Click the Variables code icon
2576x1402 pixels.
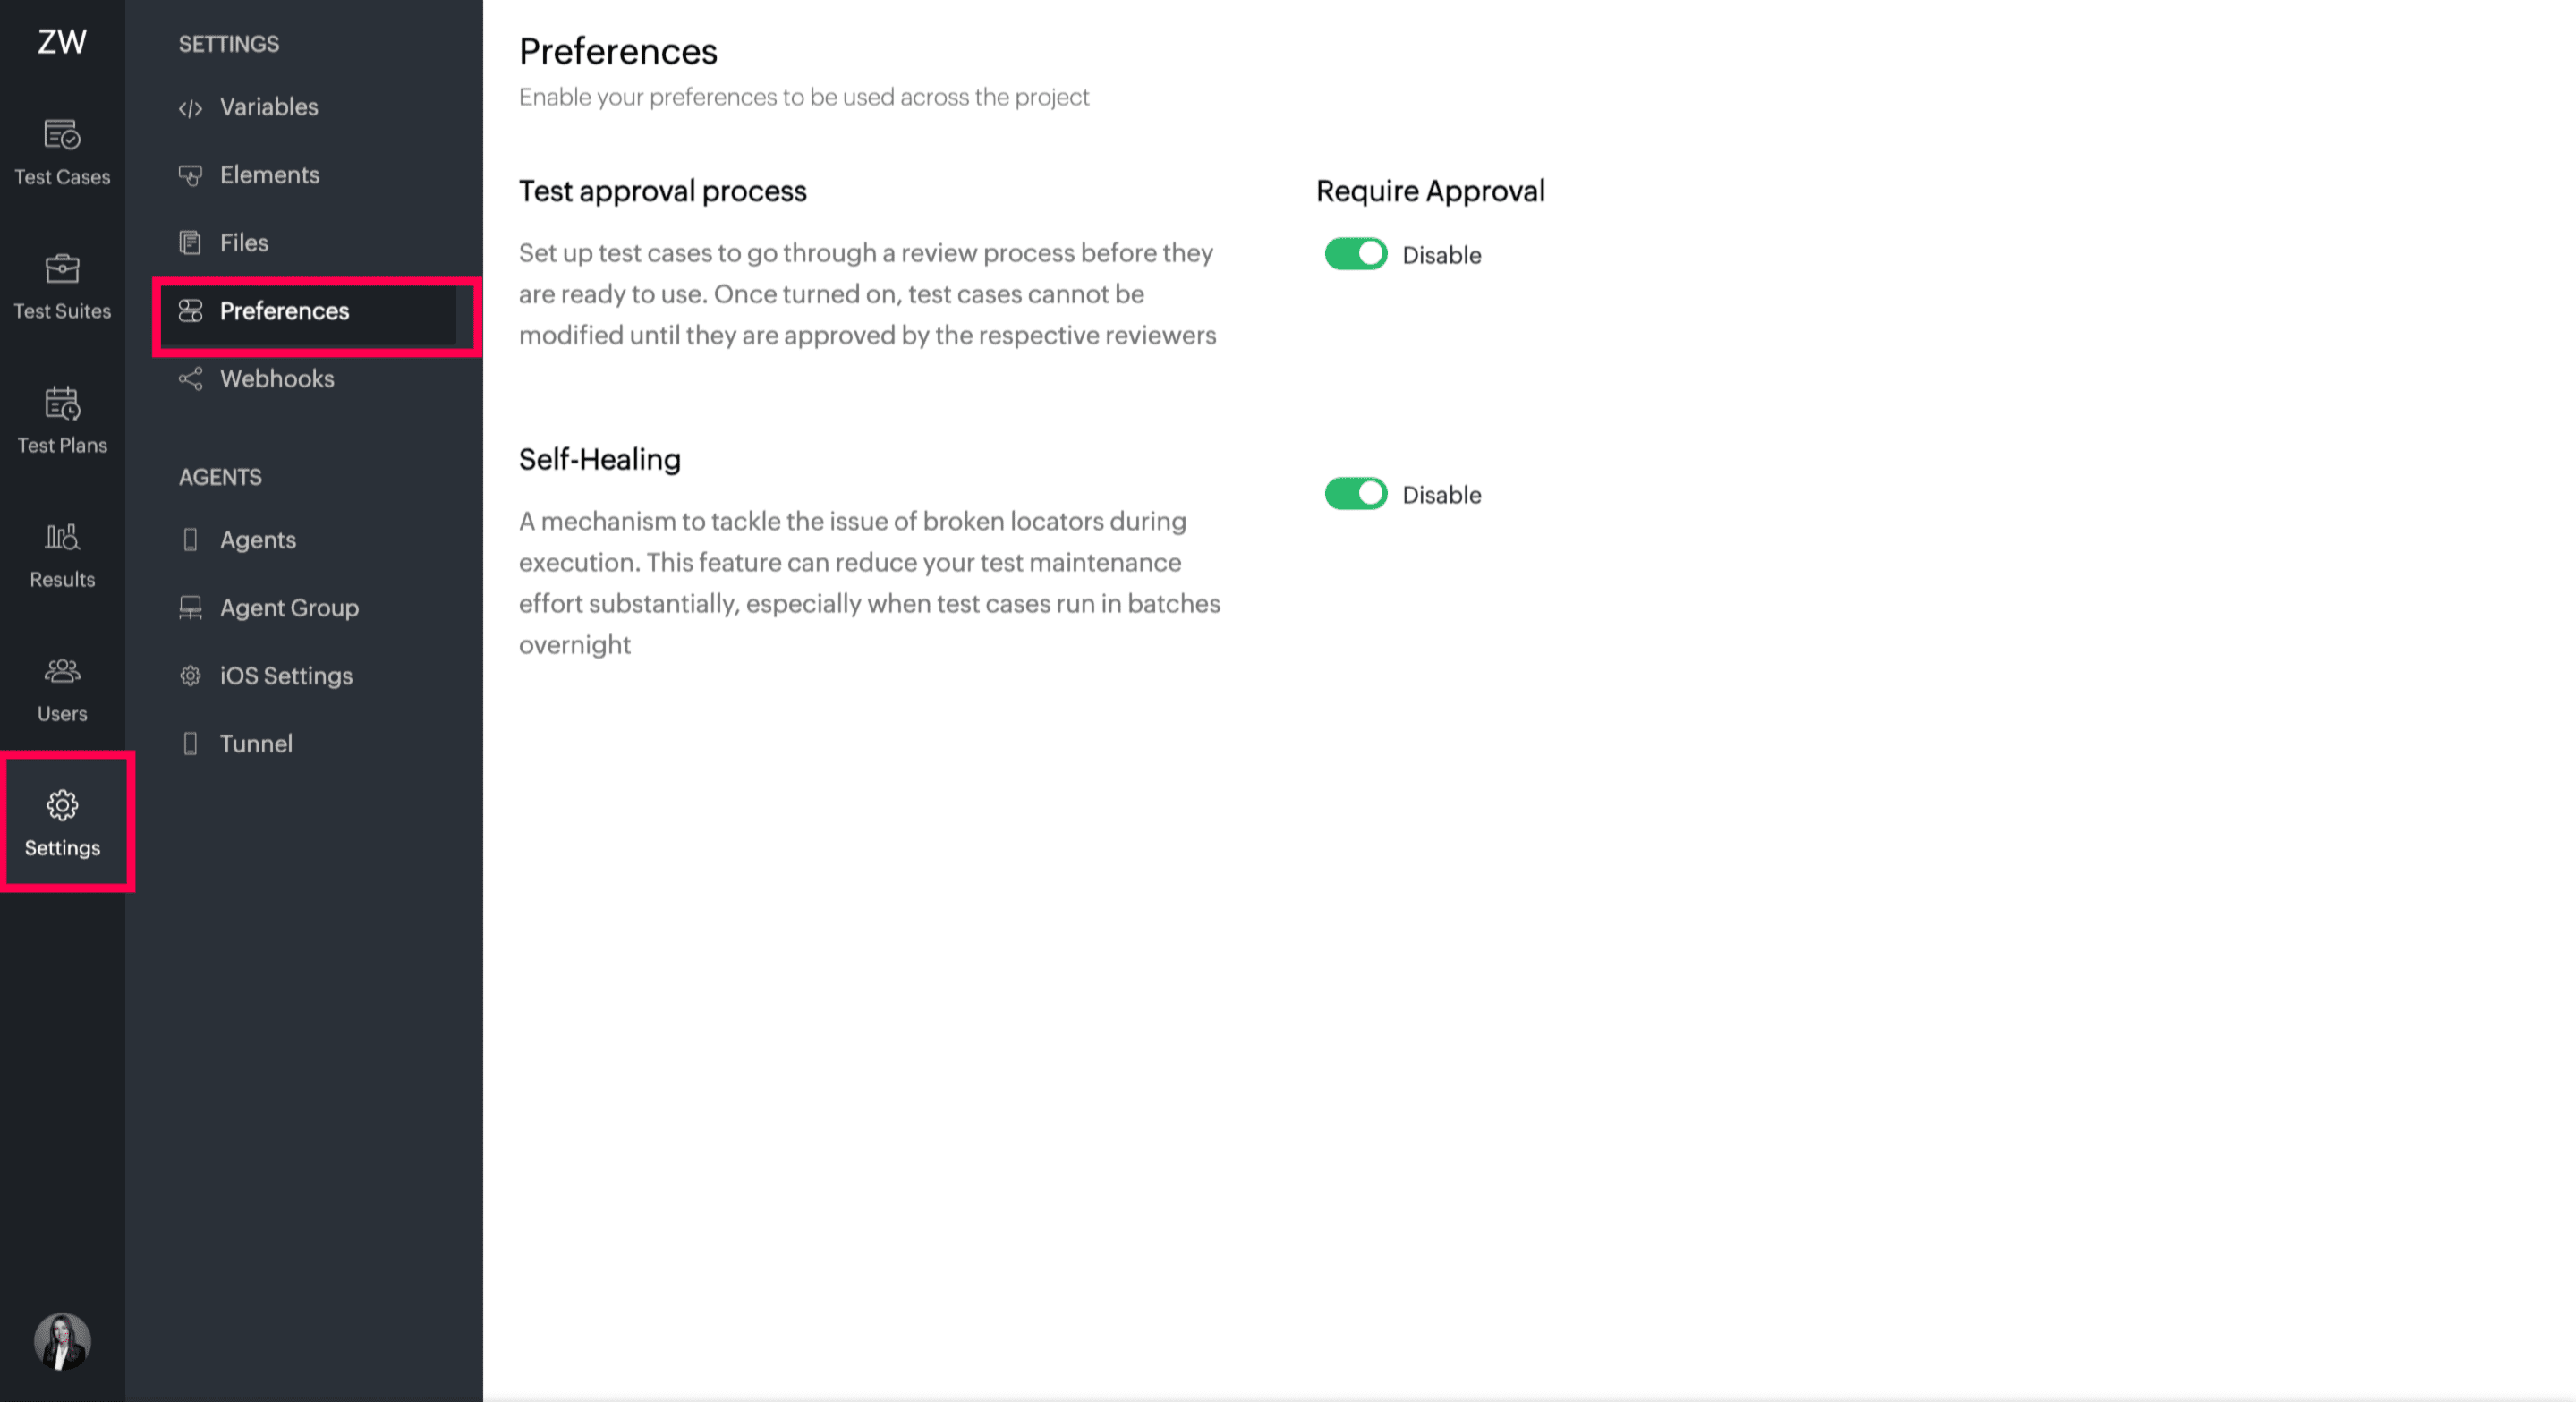(x=190, y=108)
